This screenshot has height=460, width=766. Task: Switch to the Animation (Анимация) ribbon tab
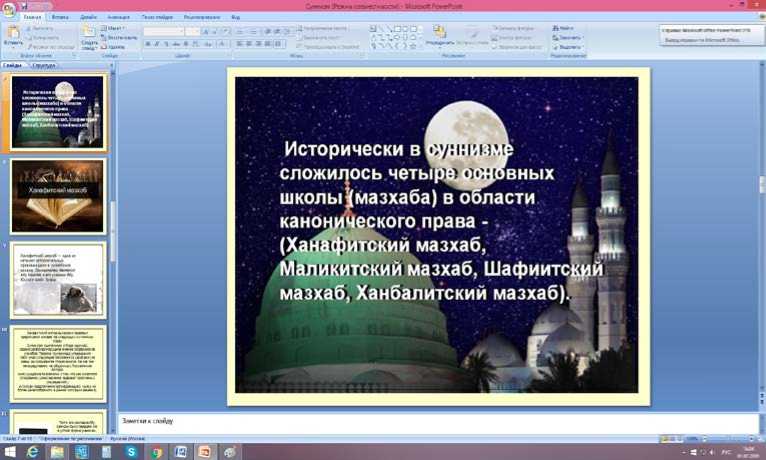tap(119, 17)
